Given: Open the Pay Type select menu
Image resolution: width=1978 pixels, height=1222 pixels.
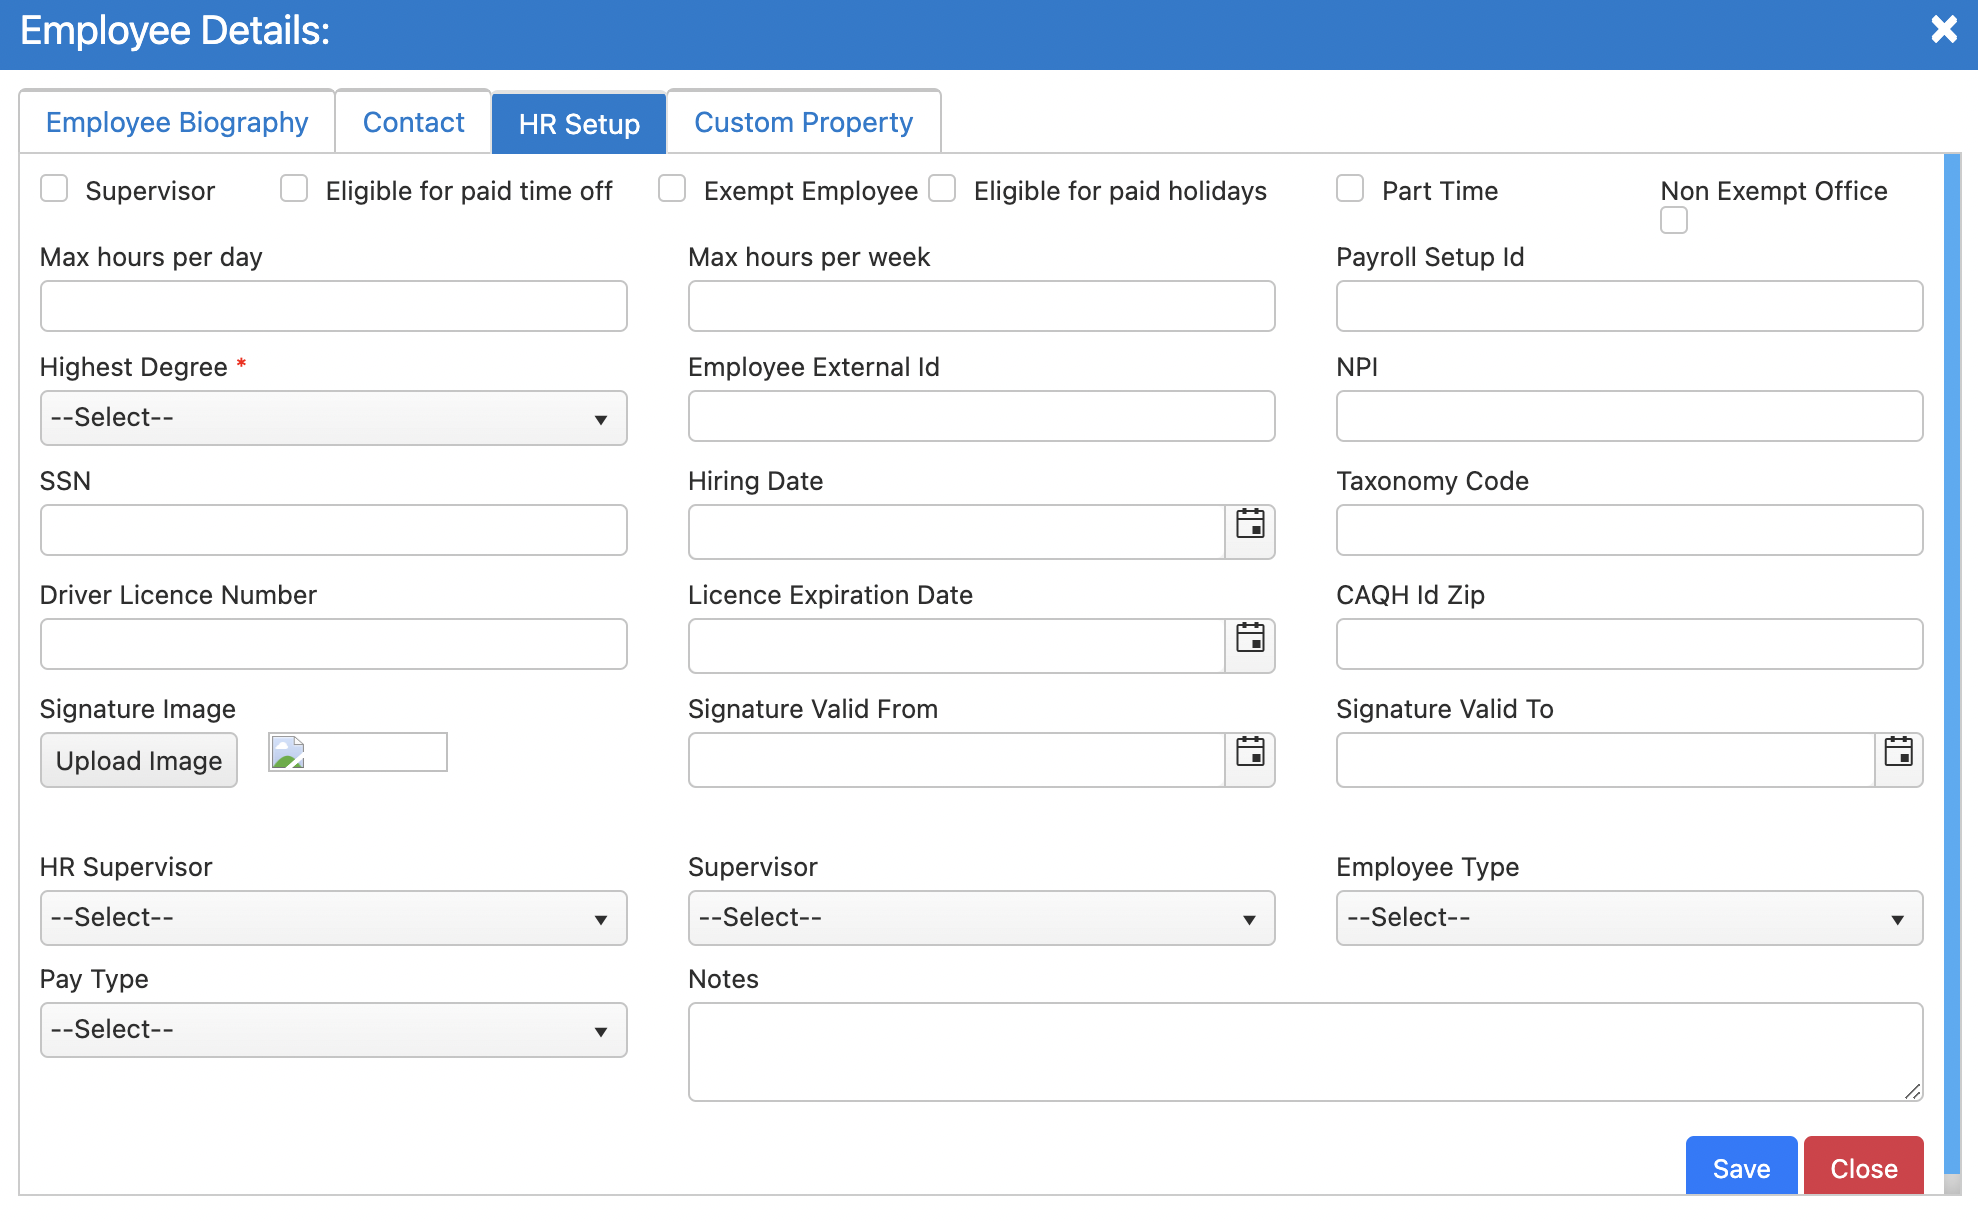Looking at the screenshot, I should (333, 1030).
